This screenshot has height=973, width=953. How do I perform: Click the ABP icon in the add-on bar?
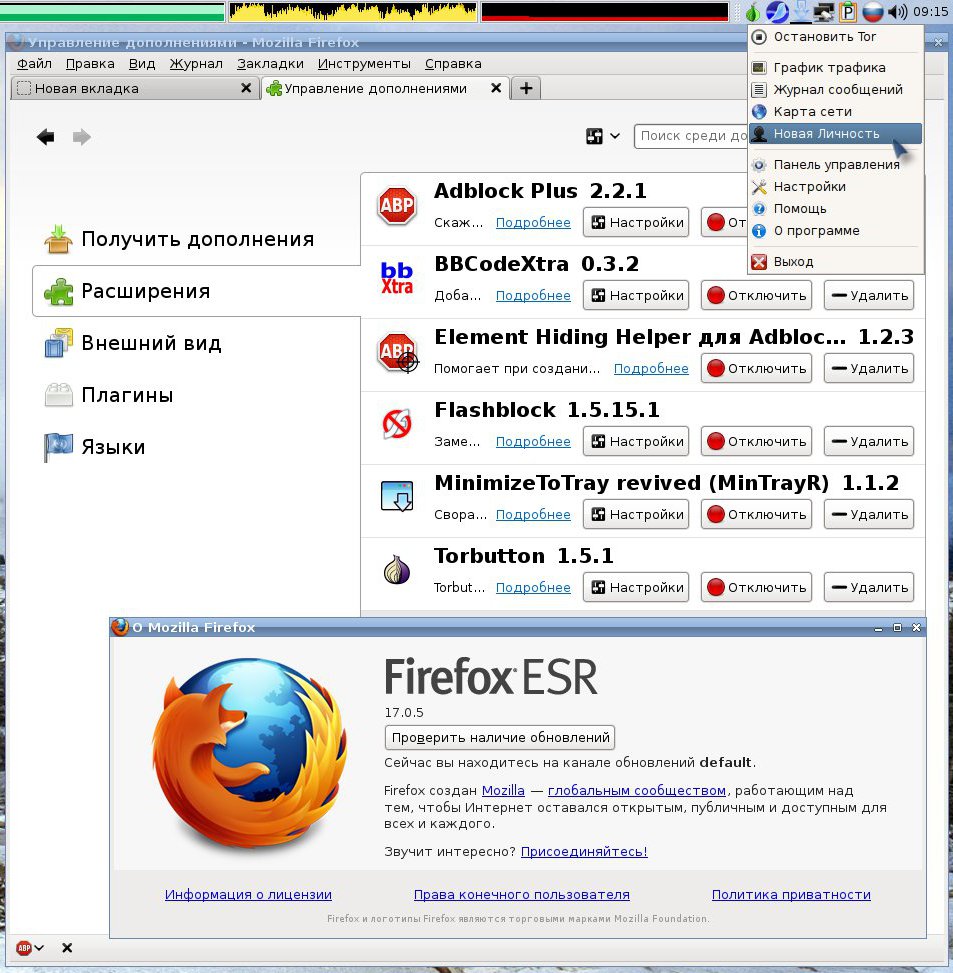click(24, 948)
